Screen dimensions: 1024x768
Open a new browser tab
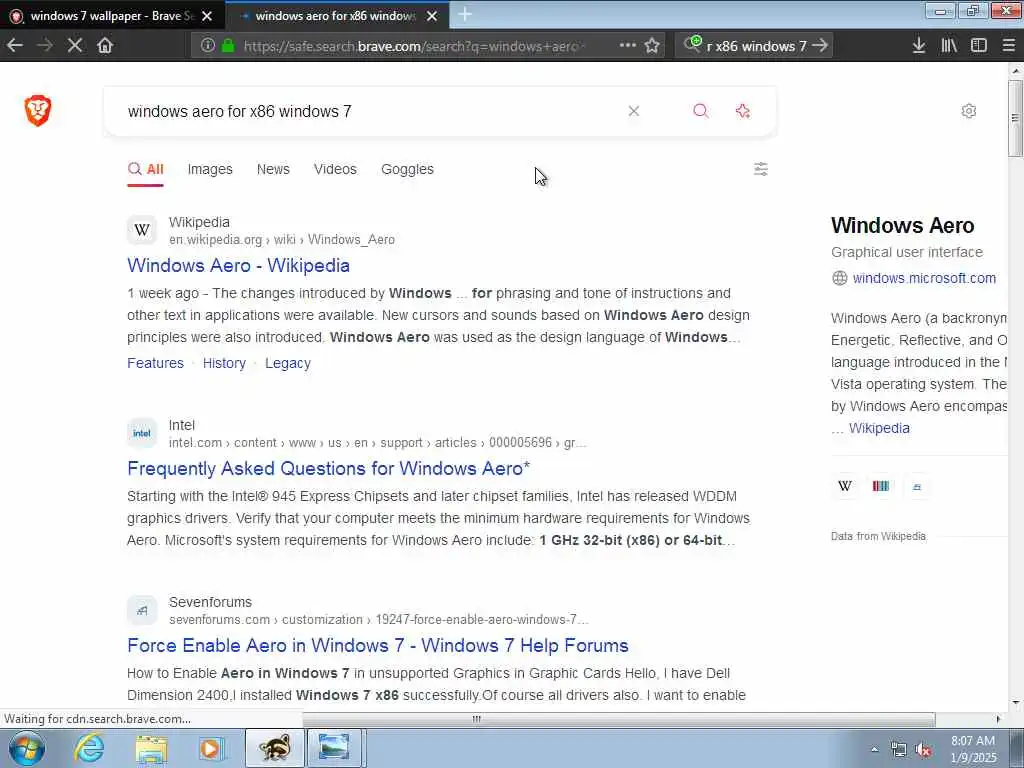tap(465, 14)
